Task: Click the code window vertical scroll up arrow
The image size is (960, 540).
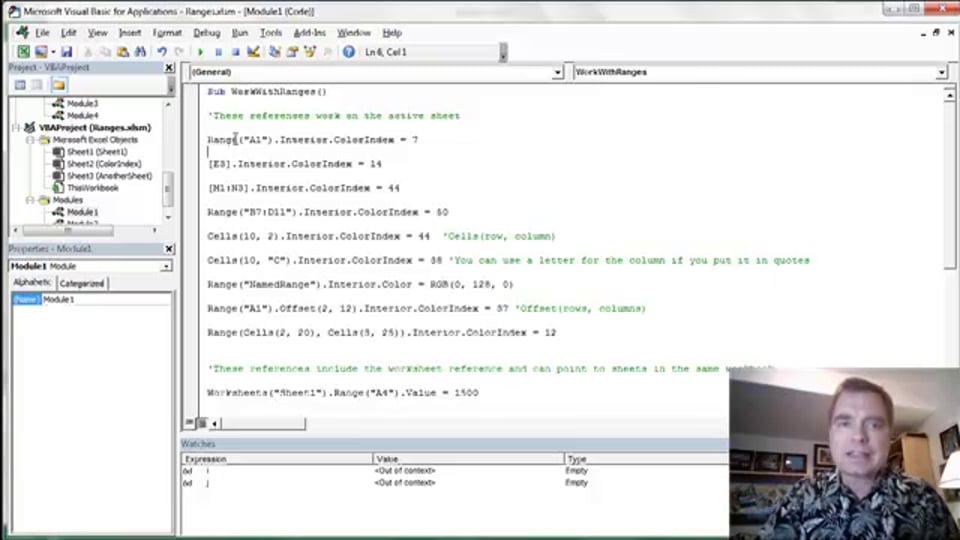Action: click(x=949, y=94)
